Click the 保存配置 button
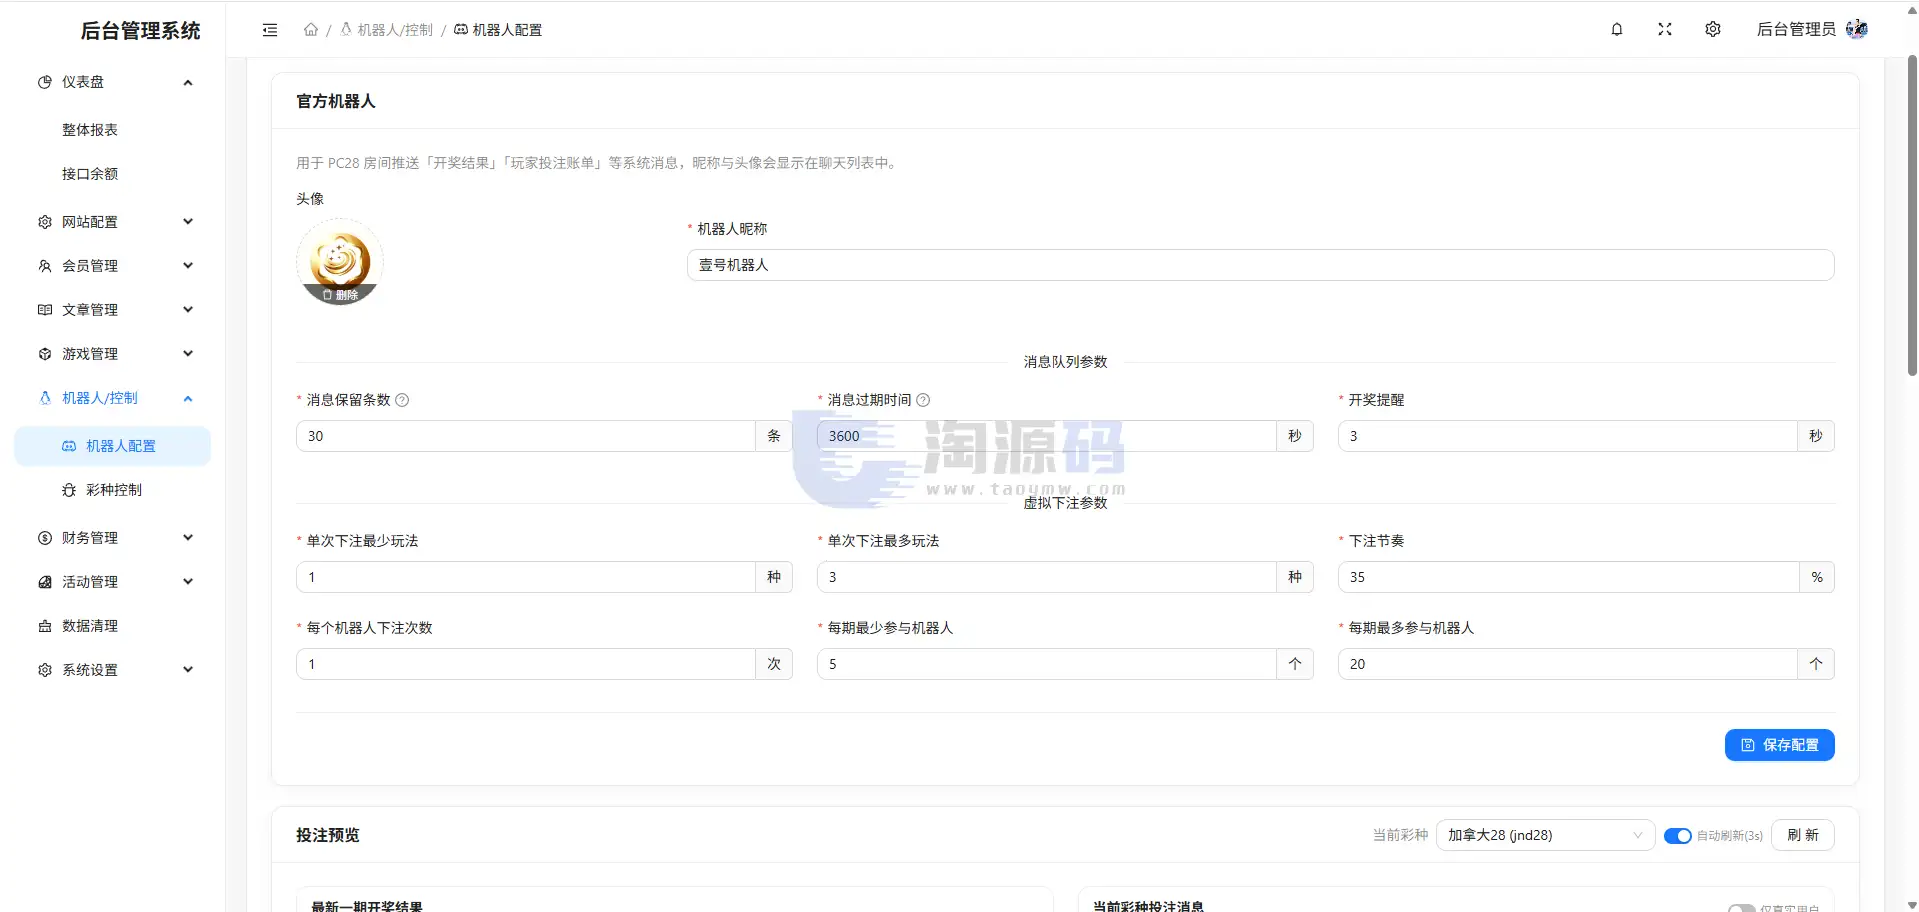1919x912 pixels. point(1779,745)
